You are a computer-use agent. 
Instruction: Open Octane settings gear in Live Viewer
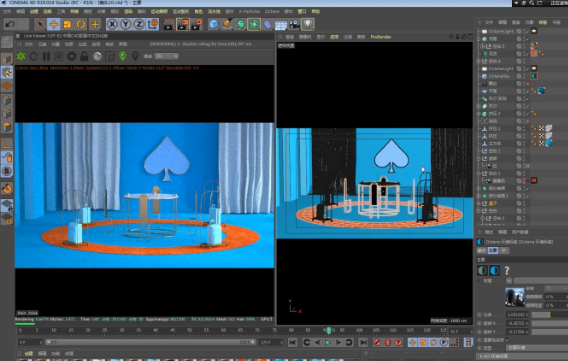pos(72,56)
